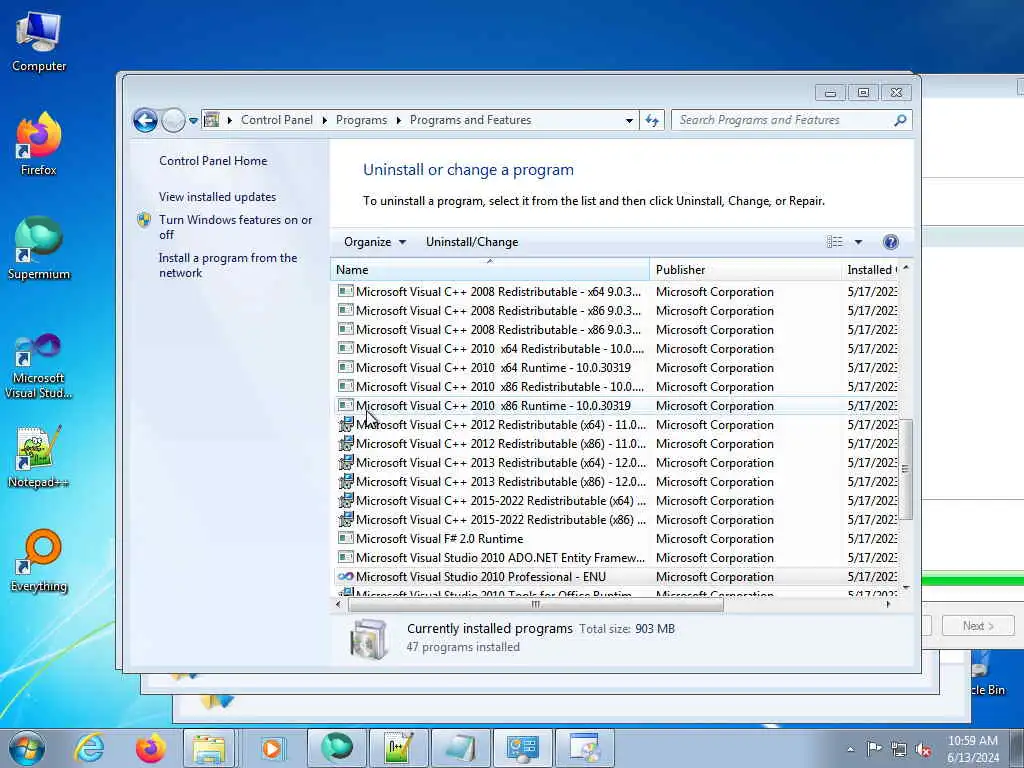Select Visual C++ 2013 Redistributable (x86) row
Screen dimensions: 1024x768
[617, 481]
